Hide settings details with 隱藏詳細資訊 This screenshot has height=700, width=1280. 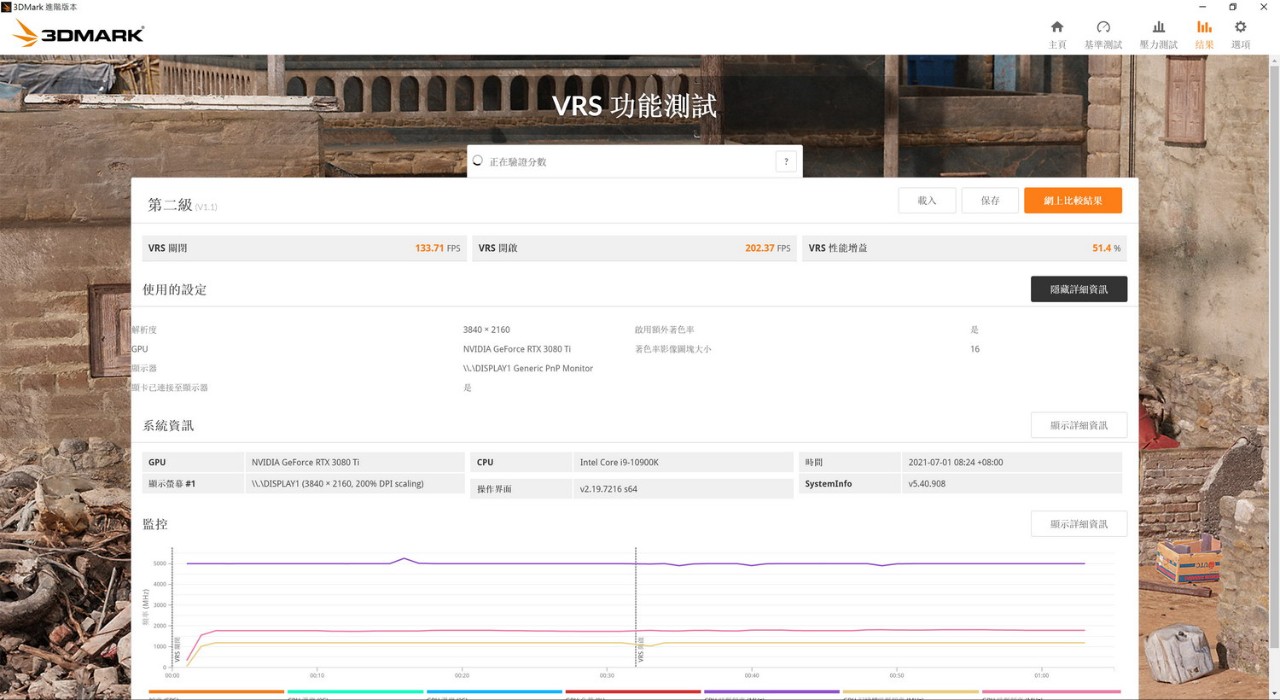point(1079,289)
